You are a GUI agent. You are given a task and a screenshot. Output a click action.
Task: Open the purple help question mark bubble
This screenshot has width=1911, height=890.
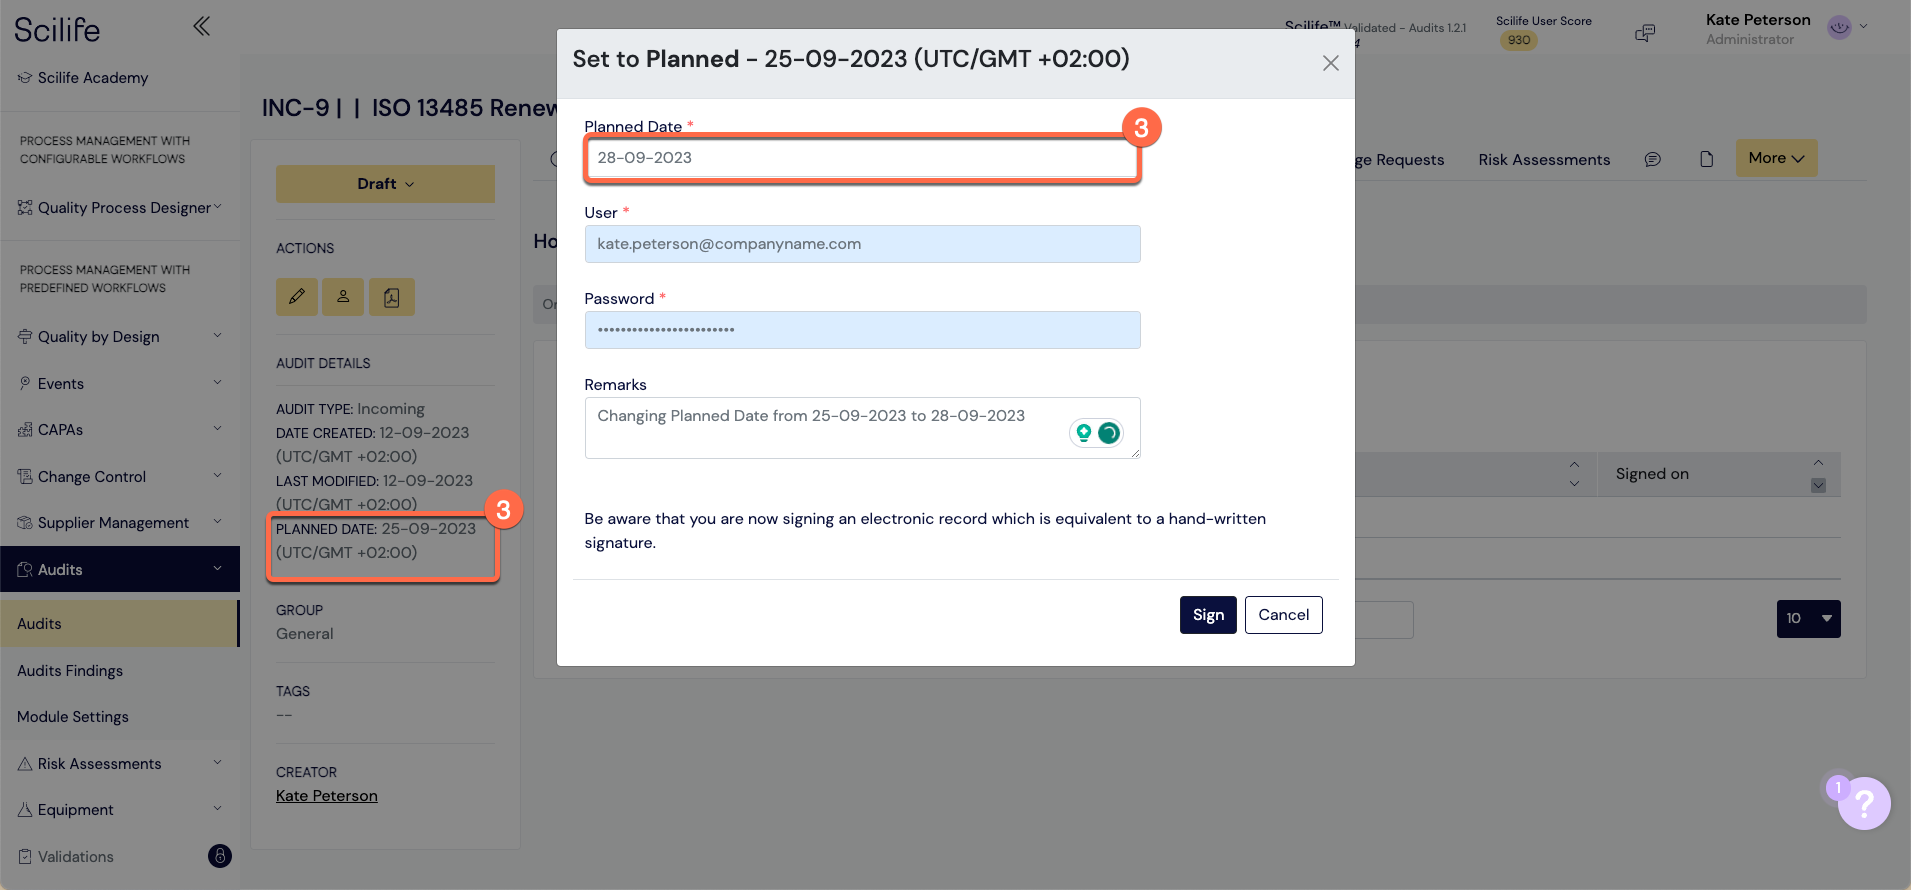(1864, 803)
